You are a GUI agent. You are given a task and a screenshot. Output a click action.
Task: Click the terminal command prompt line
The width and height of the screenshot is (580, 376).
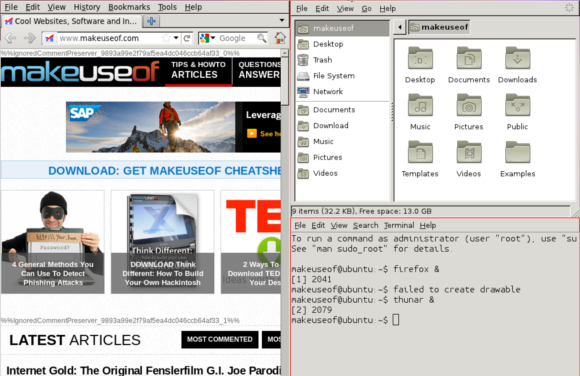[x=346, y=320]
